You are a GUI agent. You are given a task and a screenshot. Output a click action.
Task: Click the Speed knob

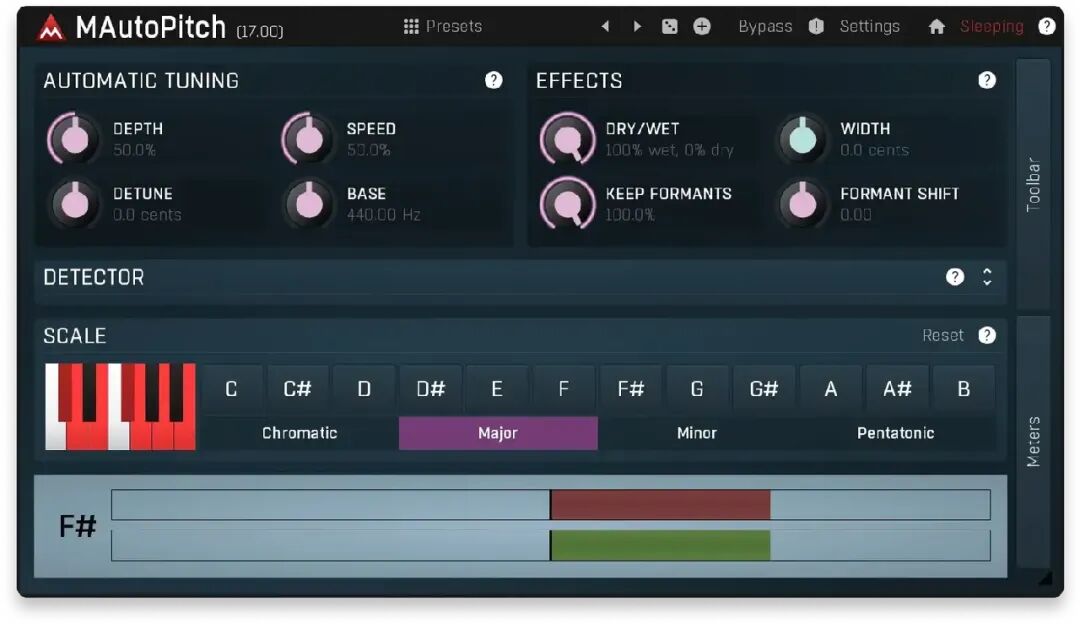click(308, 139)
